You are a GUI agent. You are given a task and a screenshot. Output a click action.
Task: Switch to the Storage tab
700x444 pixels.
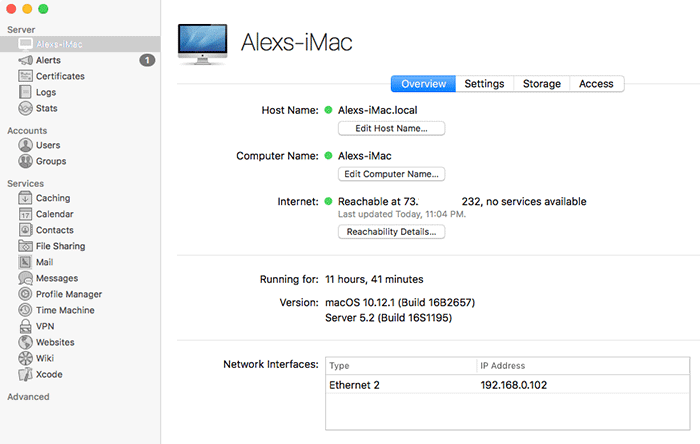click(x=542, y=84)
